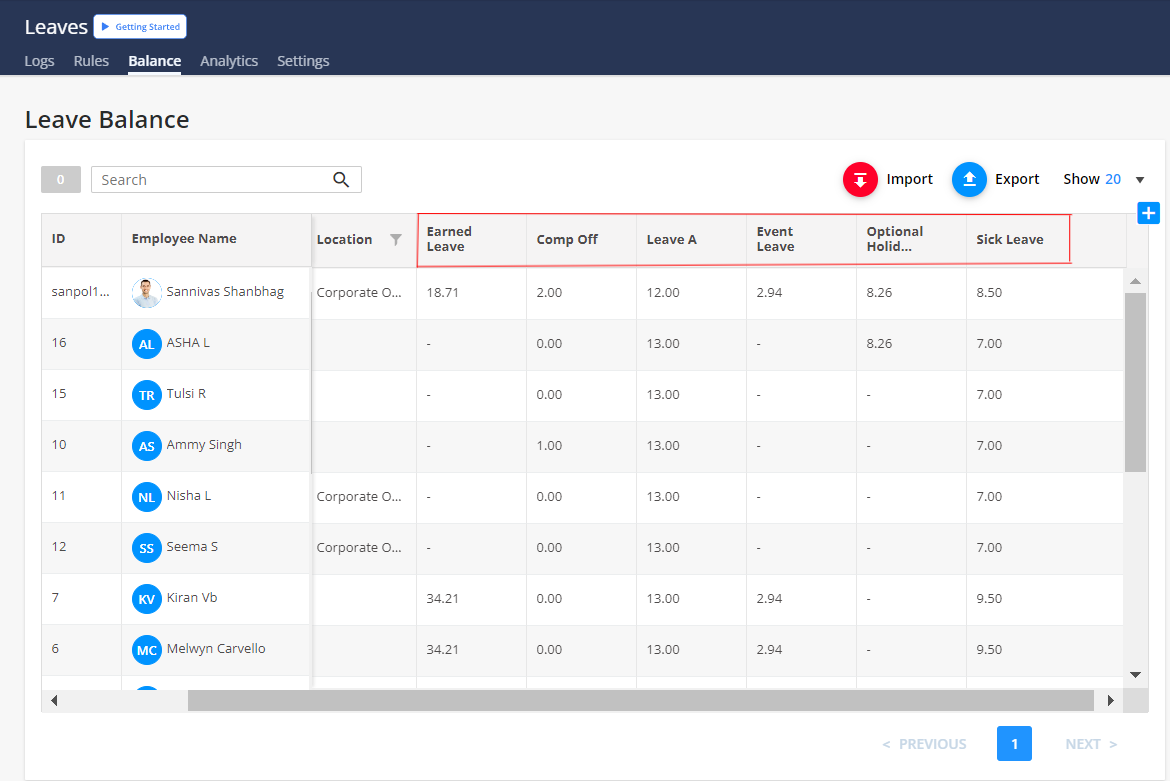
Task: Open the Location column filter
Action: [396, 240]
